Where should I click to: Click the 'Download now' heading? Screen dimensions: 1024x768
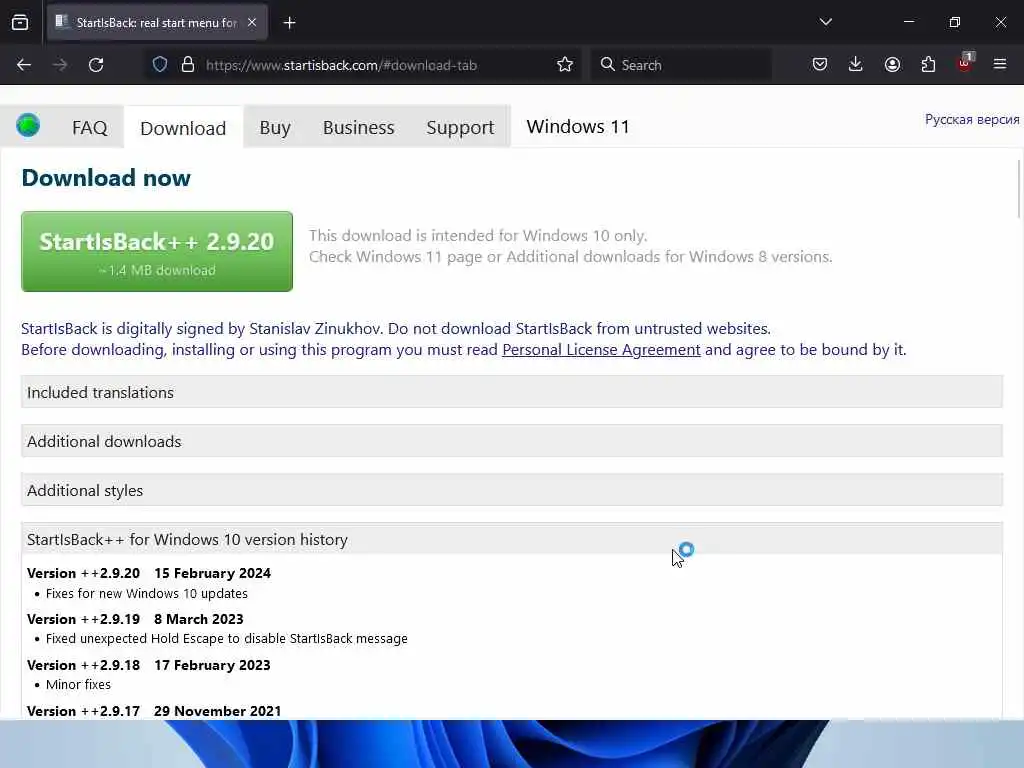pos(106,178)
